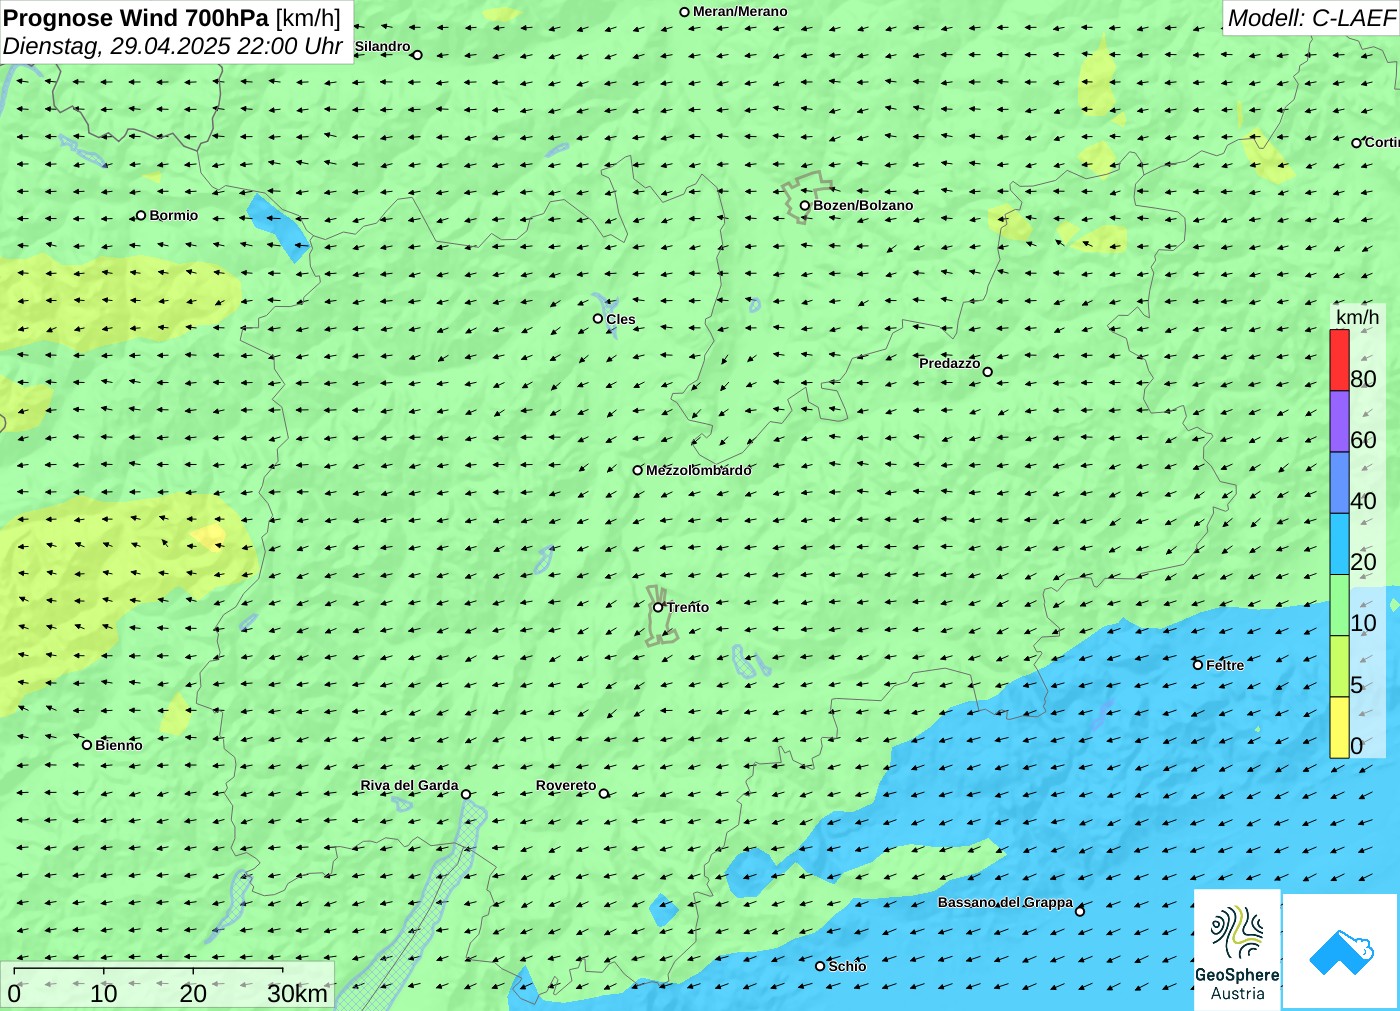
Task: Click the Cortina marker at right edge
Action: click(1356, 143)
